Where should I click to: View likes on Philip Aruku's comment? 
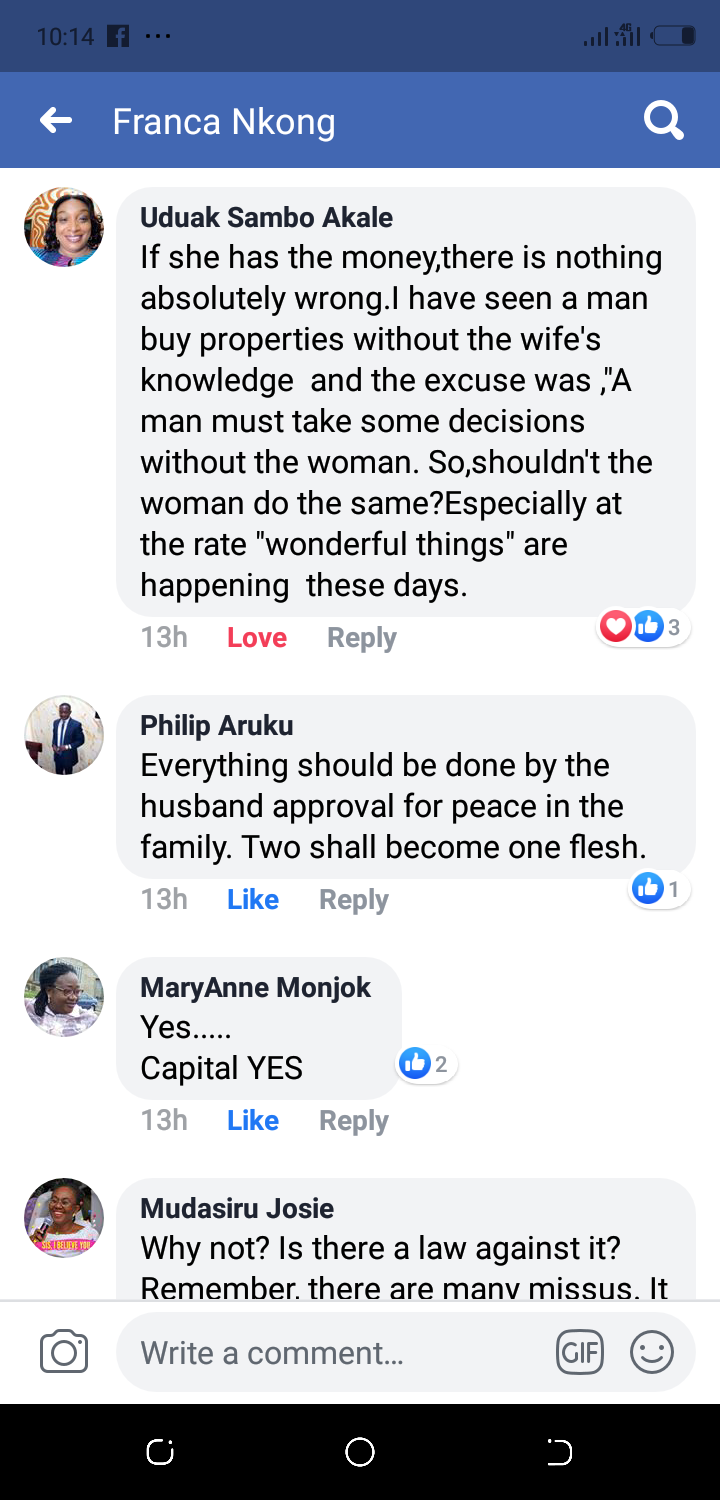659,888
